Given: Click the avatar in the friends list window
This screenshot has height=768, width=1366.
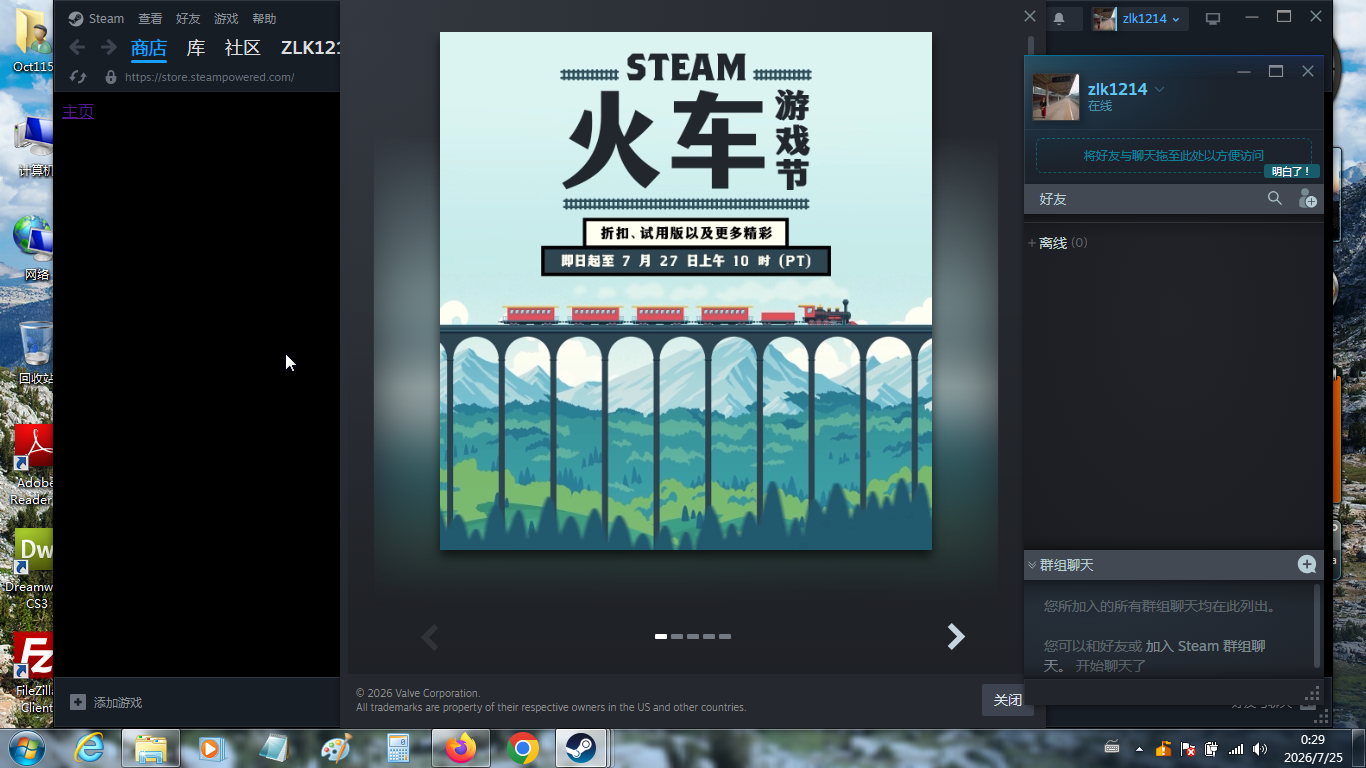Looking at the screenshot, I should [x=1056, y=97].
